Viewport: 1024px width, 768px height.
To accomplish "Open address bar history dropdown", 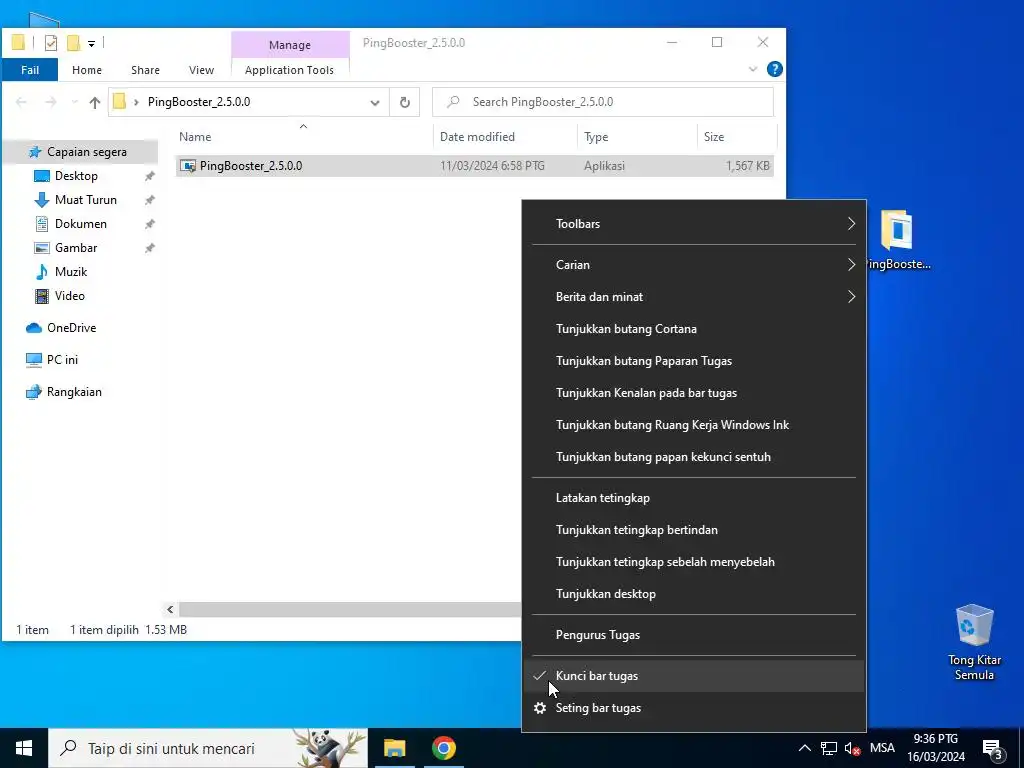I will 375,103.
